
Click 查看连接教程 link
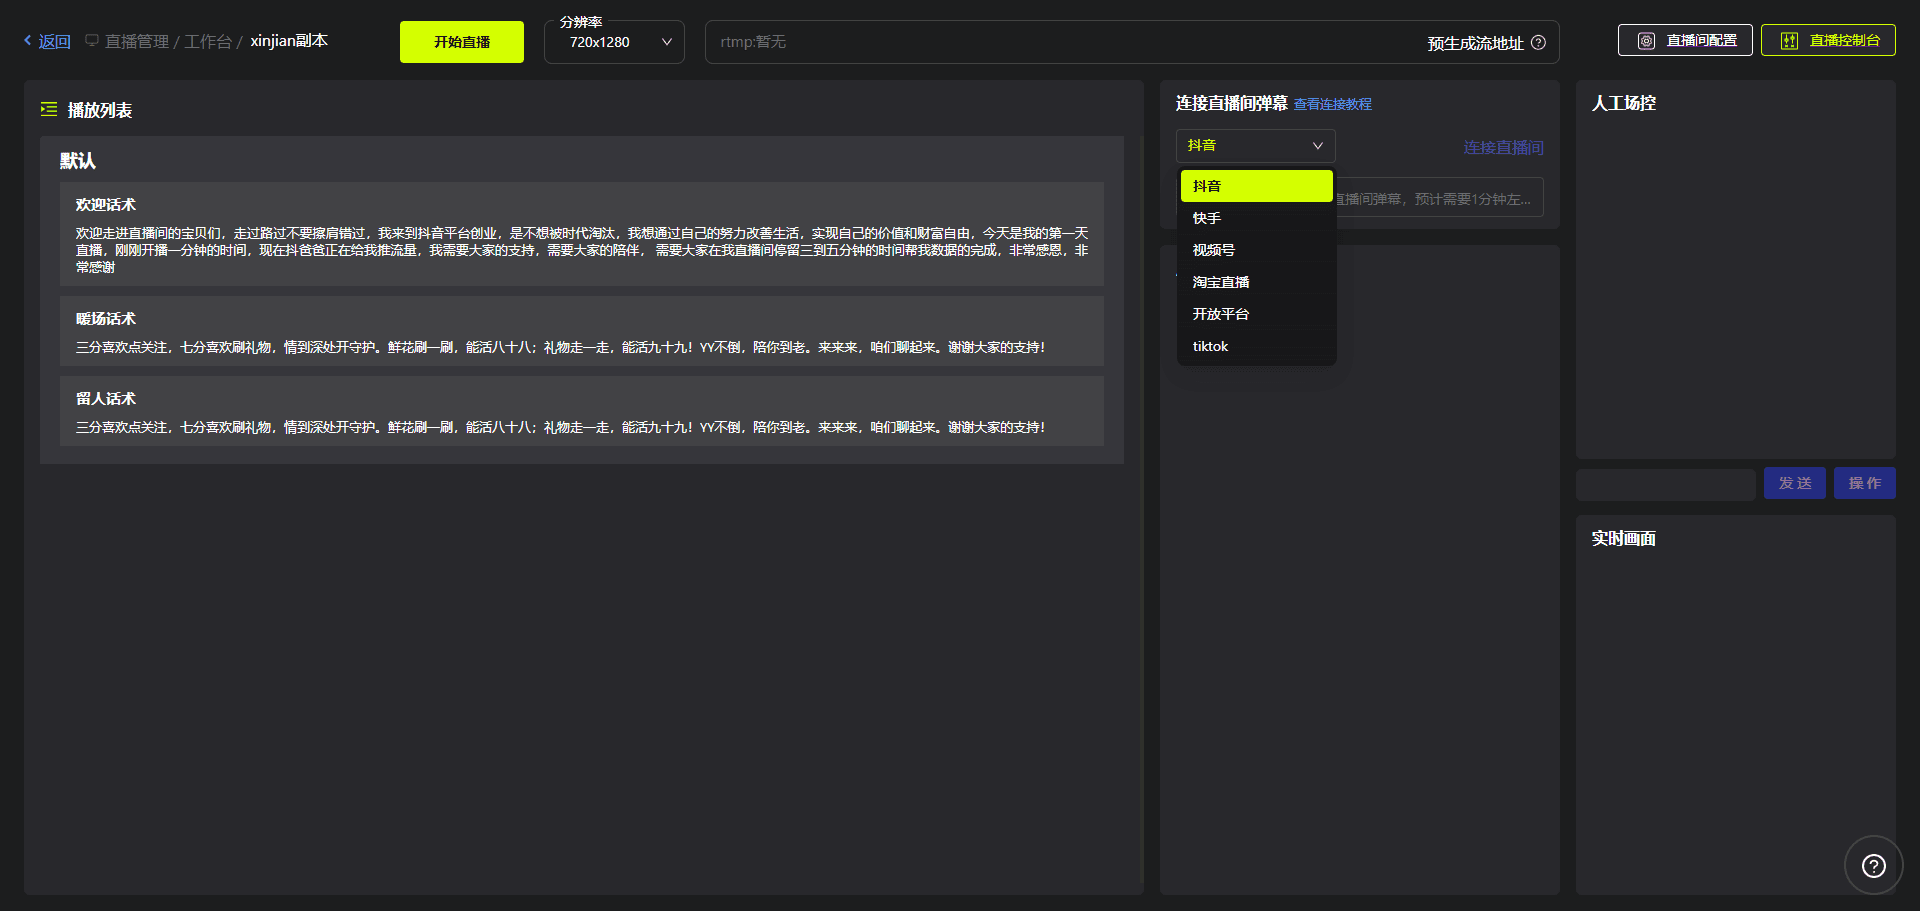(1333, 104)
